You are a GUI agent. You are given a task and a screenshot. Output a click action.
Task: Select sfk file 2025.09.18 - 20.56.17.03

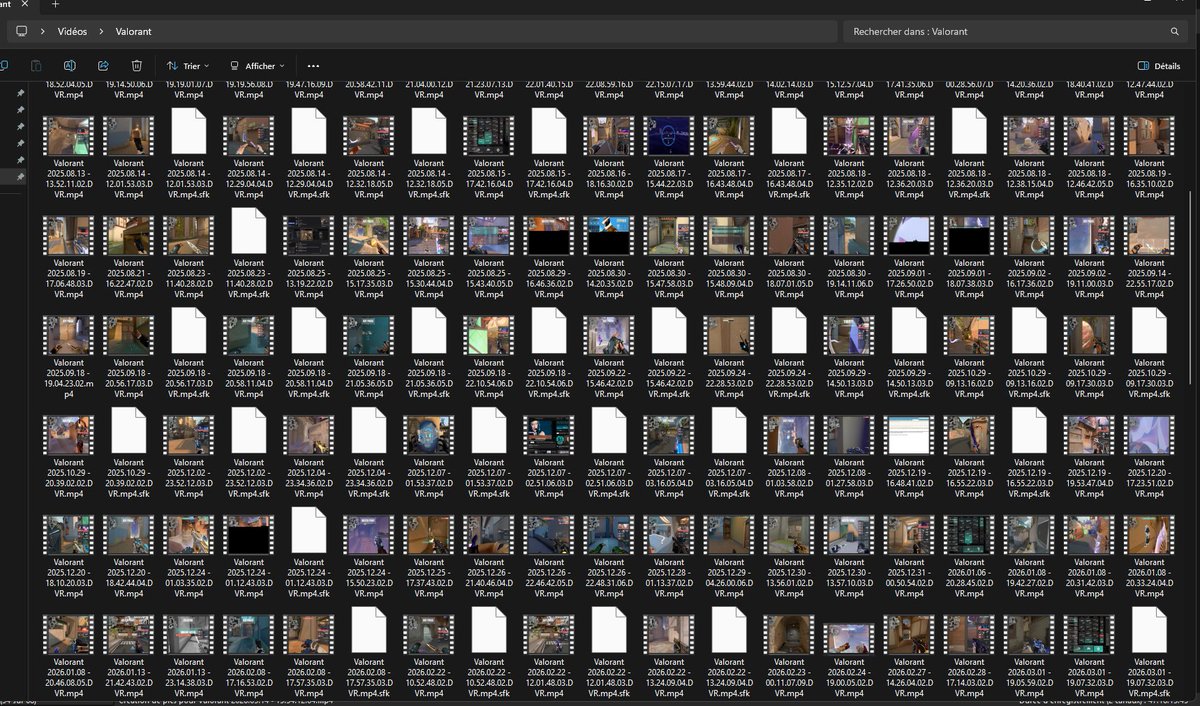click(188, 330)
